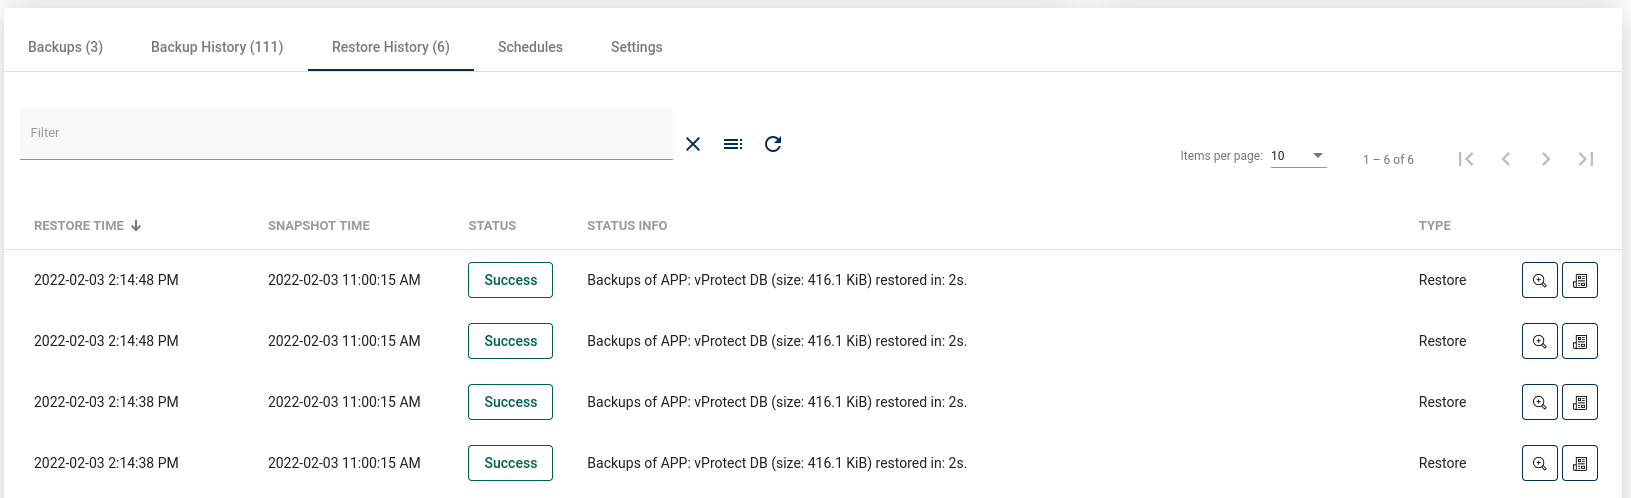Screen dimensions: 1631x498
Task: Refresh the restore history table
Action: [x=773, y=144]
